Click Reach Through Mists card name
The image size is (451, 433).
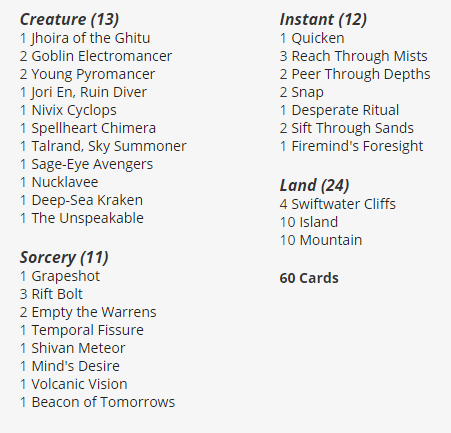tap(359, 56)
